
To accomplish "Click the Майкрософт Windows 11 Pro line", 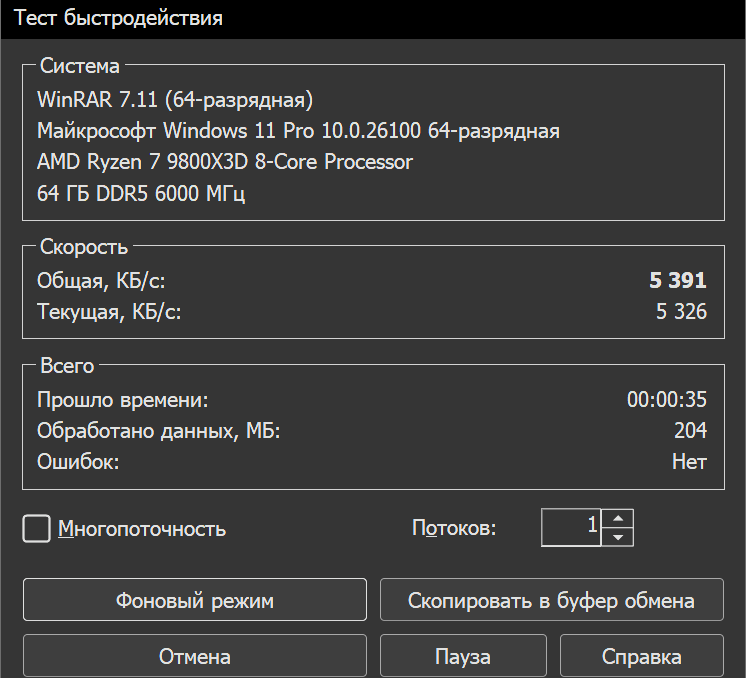I will (x=298, y=131).
